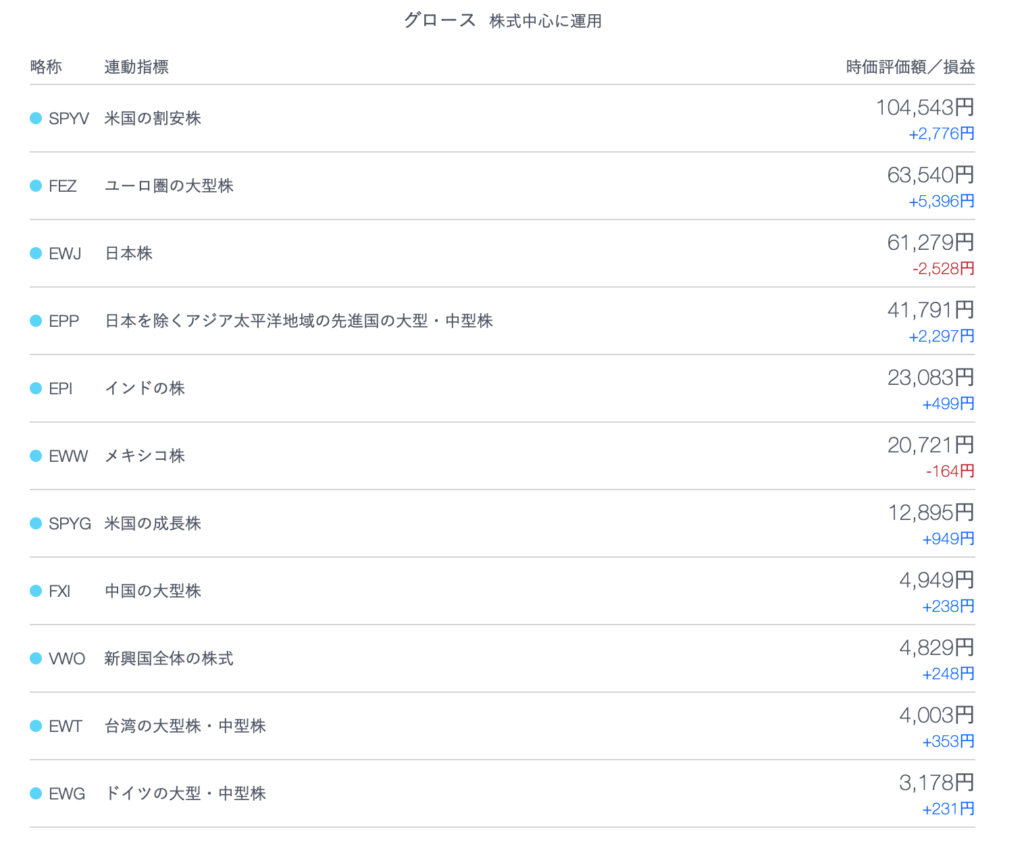Click 日本を除くアジア太平洋地域 description
The height and width of the screenshot is (867, 1024).
(x=298, y=321)
